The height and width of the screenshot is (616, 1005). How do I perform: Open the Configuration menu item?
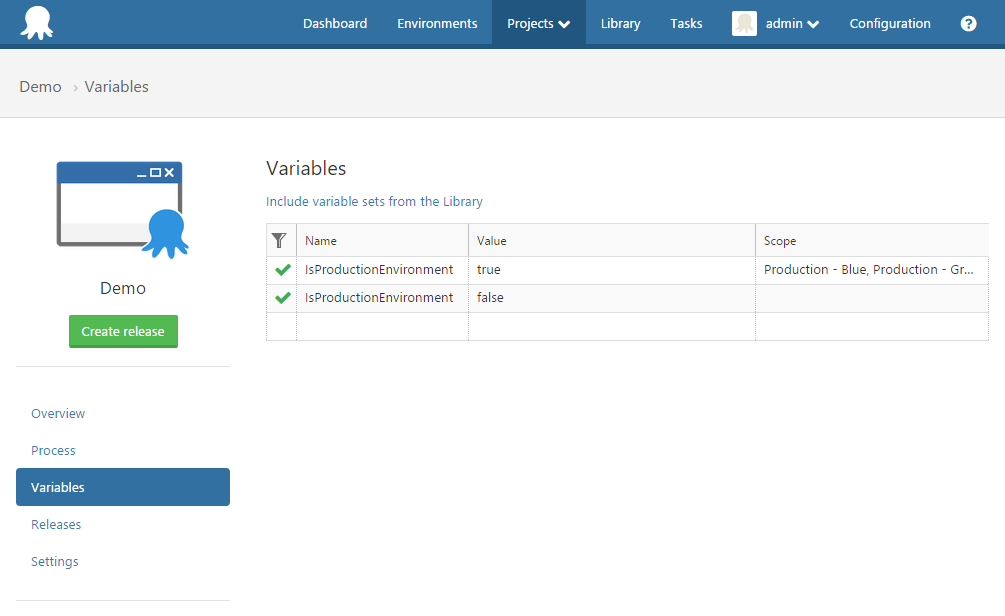click(889, 23)
